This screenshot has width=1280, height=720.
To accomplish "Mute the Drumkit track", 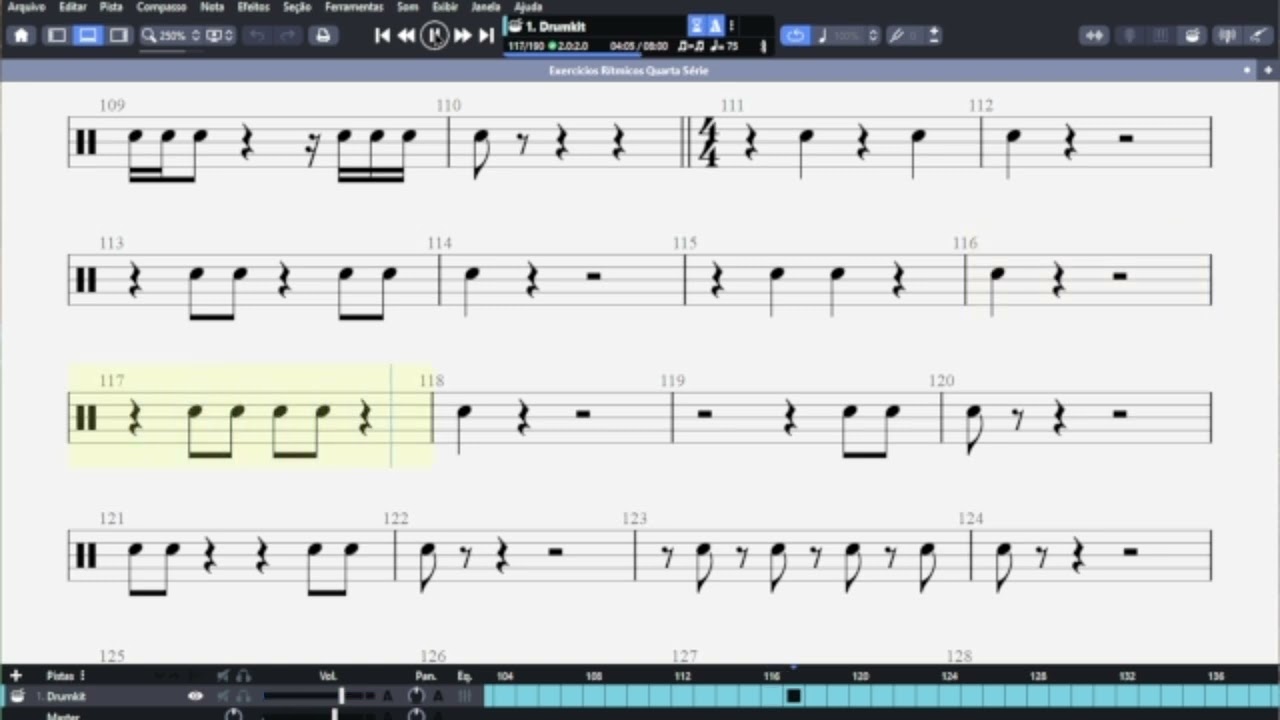I will point(223,696).
